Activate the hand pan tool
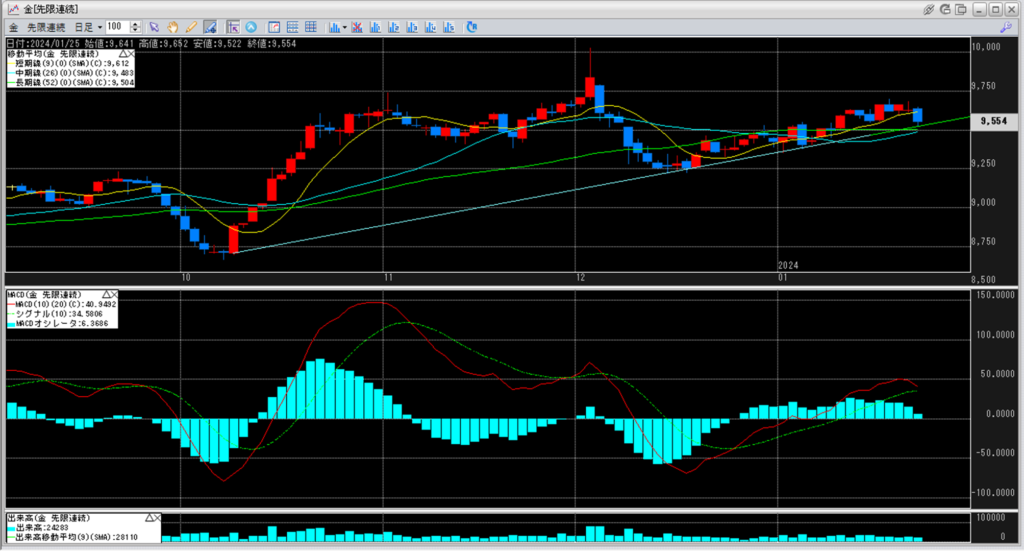The width and height of the screenshot is (1024, 551). (x=173, y=26)
